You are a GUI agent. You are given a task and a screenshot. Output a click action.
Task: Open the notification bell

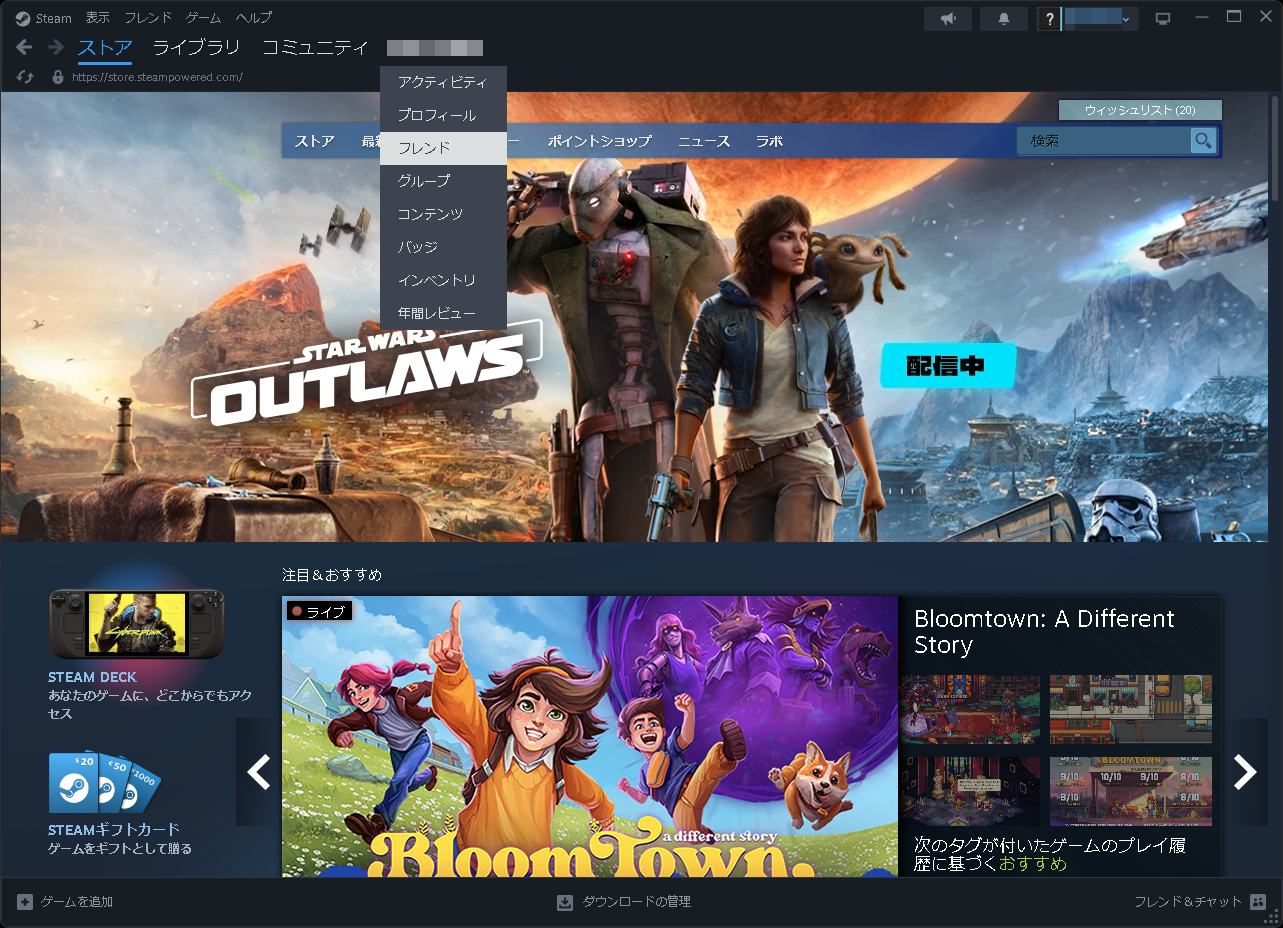coord(1004,19)
